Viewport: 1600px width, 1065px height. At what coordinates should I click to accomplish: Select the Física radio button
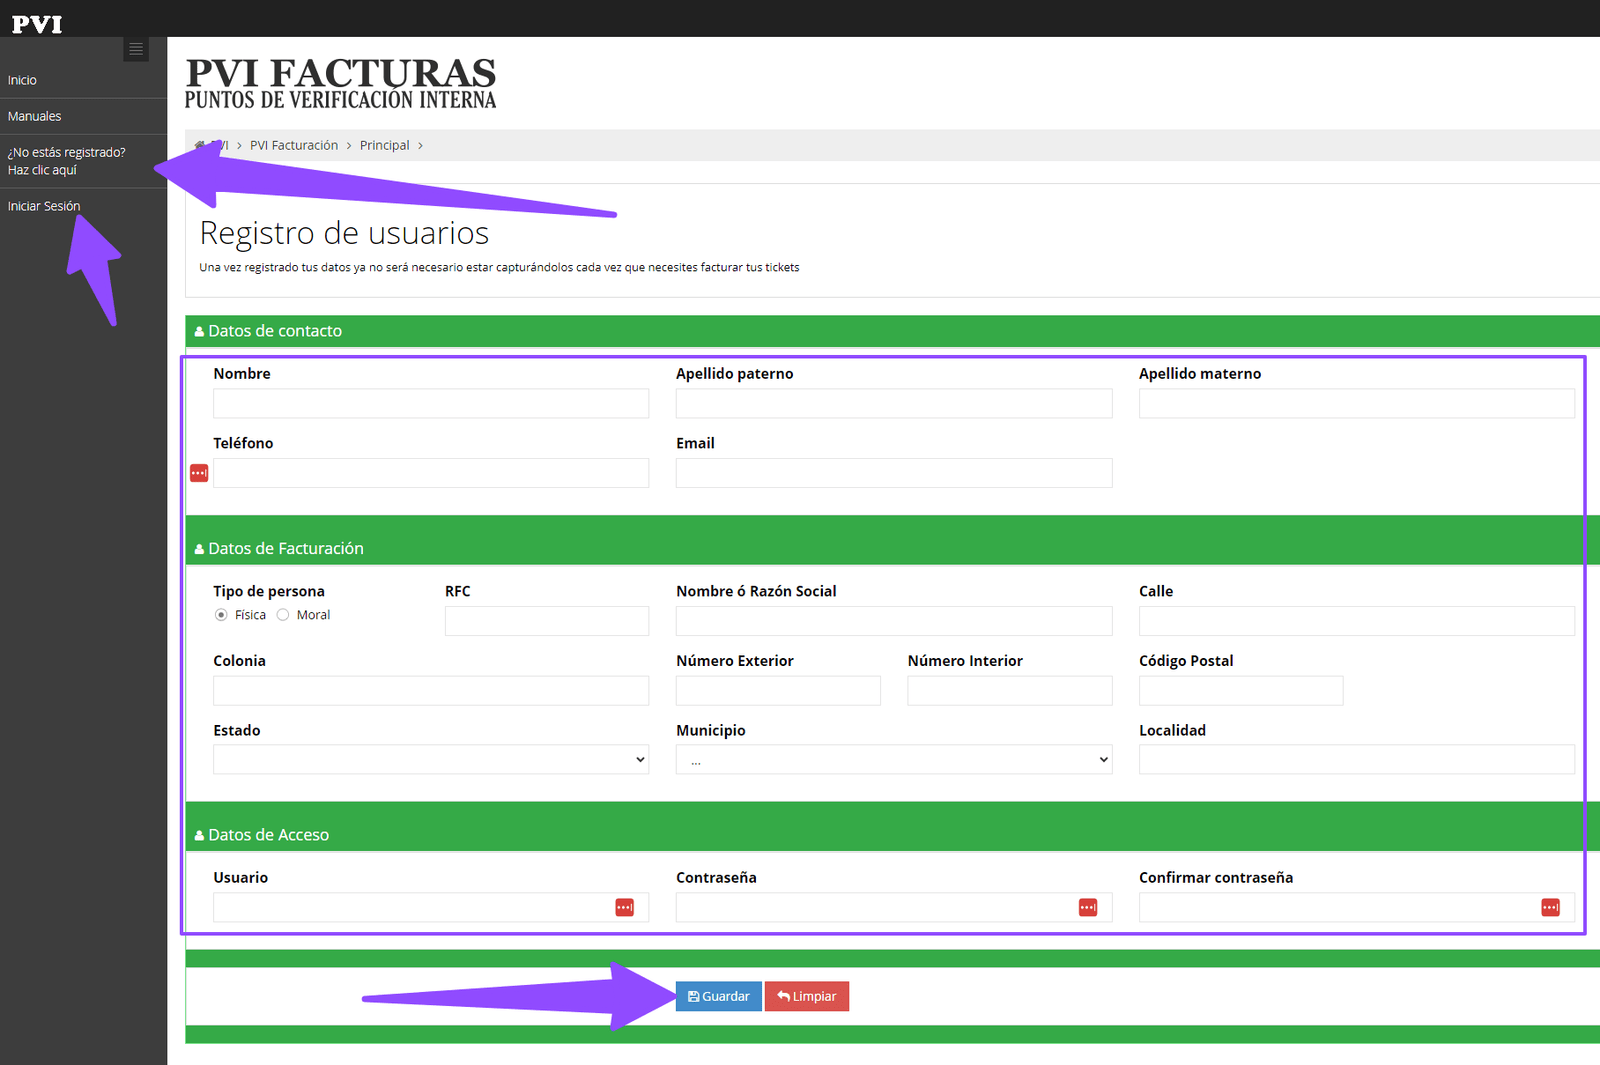[x=221, y=615]
